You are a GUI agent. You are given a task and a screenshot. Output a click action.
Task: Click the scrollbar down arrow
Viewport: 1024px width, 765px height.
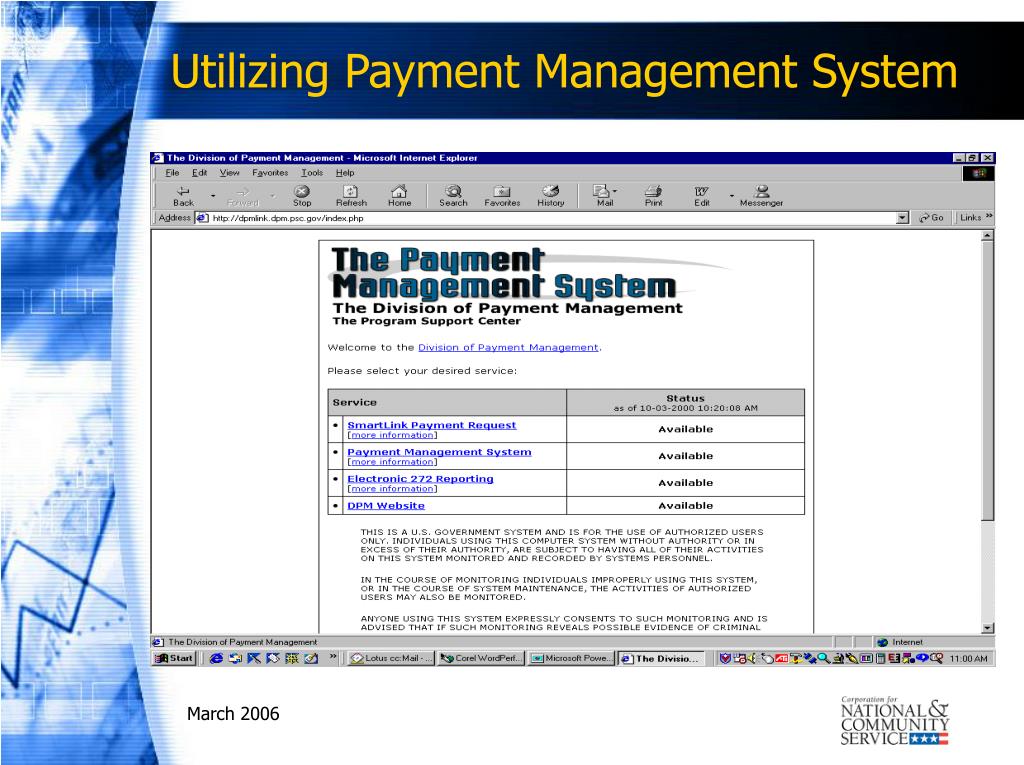click(x=987, y=628)
